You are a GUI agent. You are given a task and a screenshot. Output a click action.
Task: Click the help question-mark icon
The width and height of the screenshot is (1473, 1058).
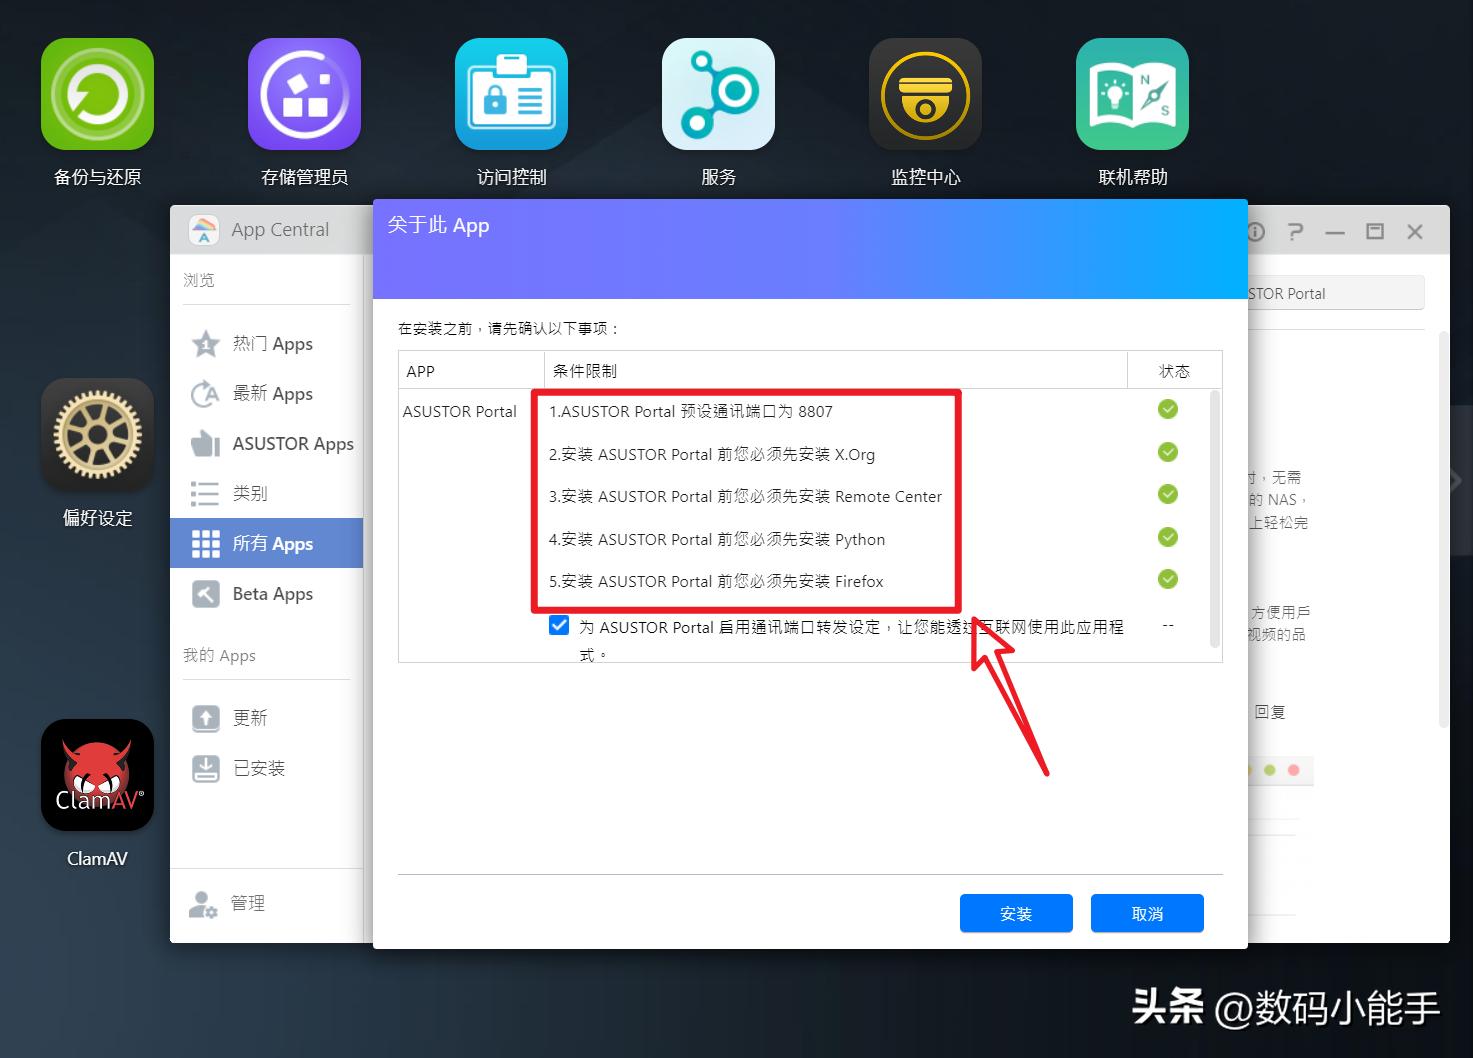click(1295, 231)
